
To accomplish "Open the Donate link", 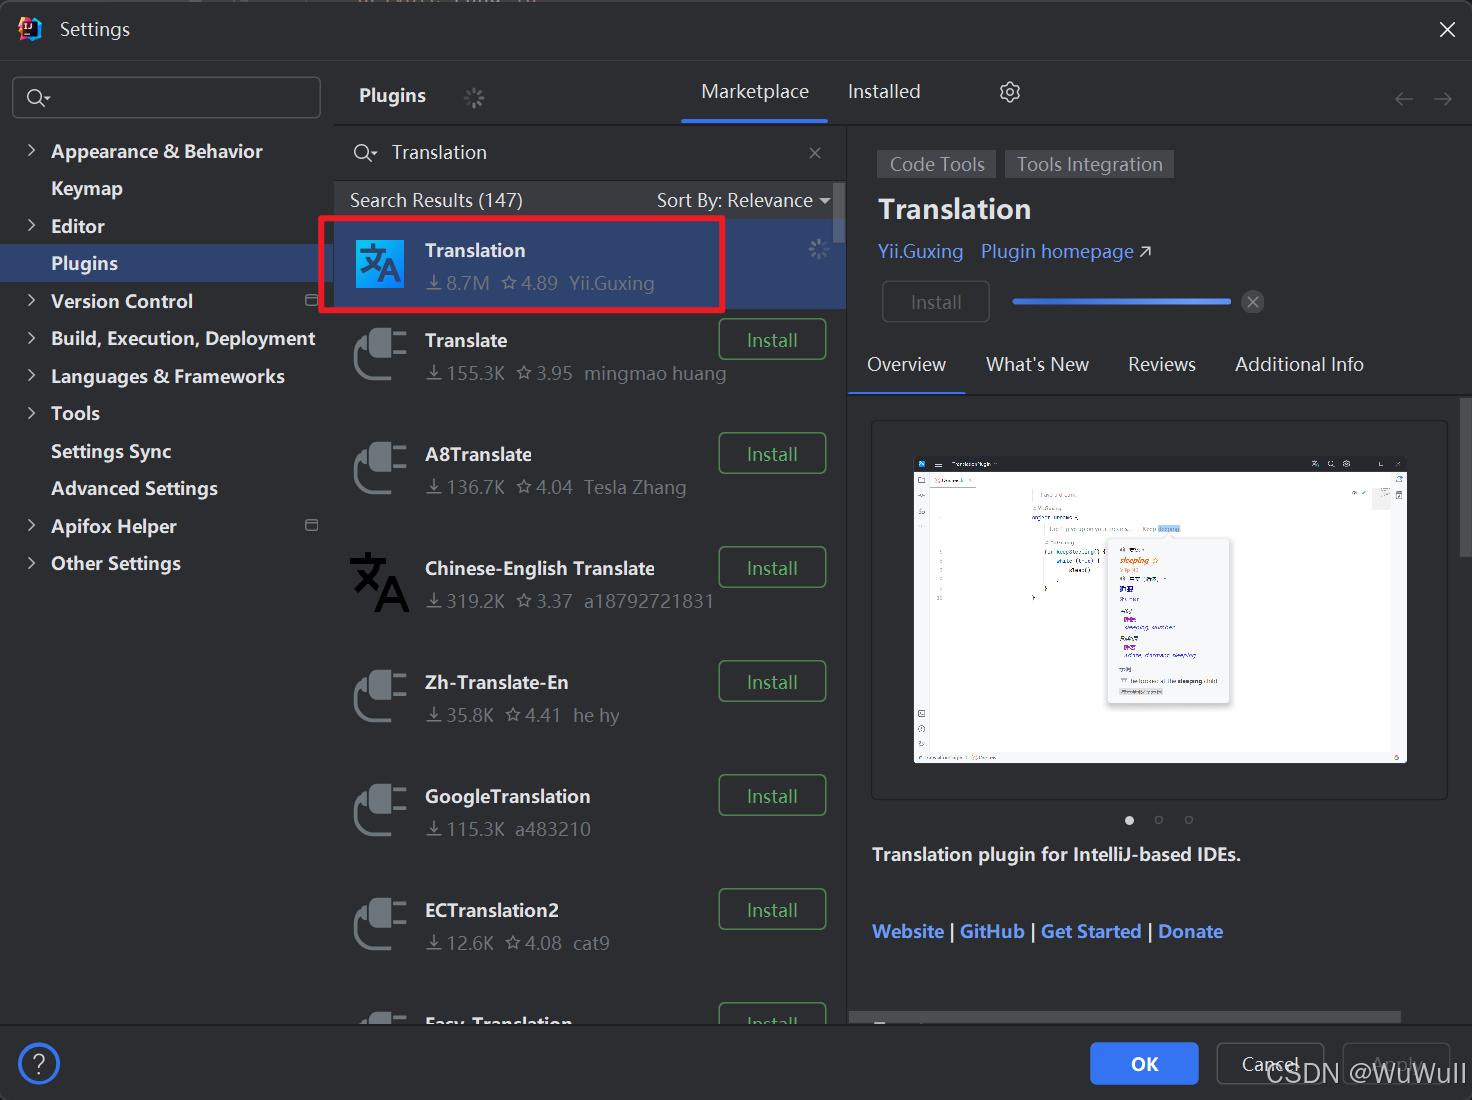I will click(1190, 932).
